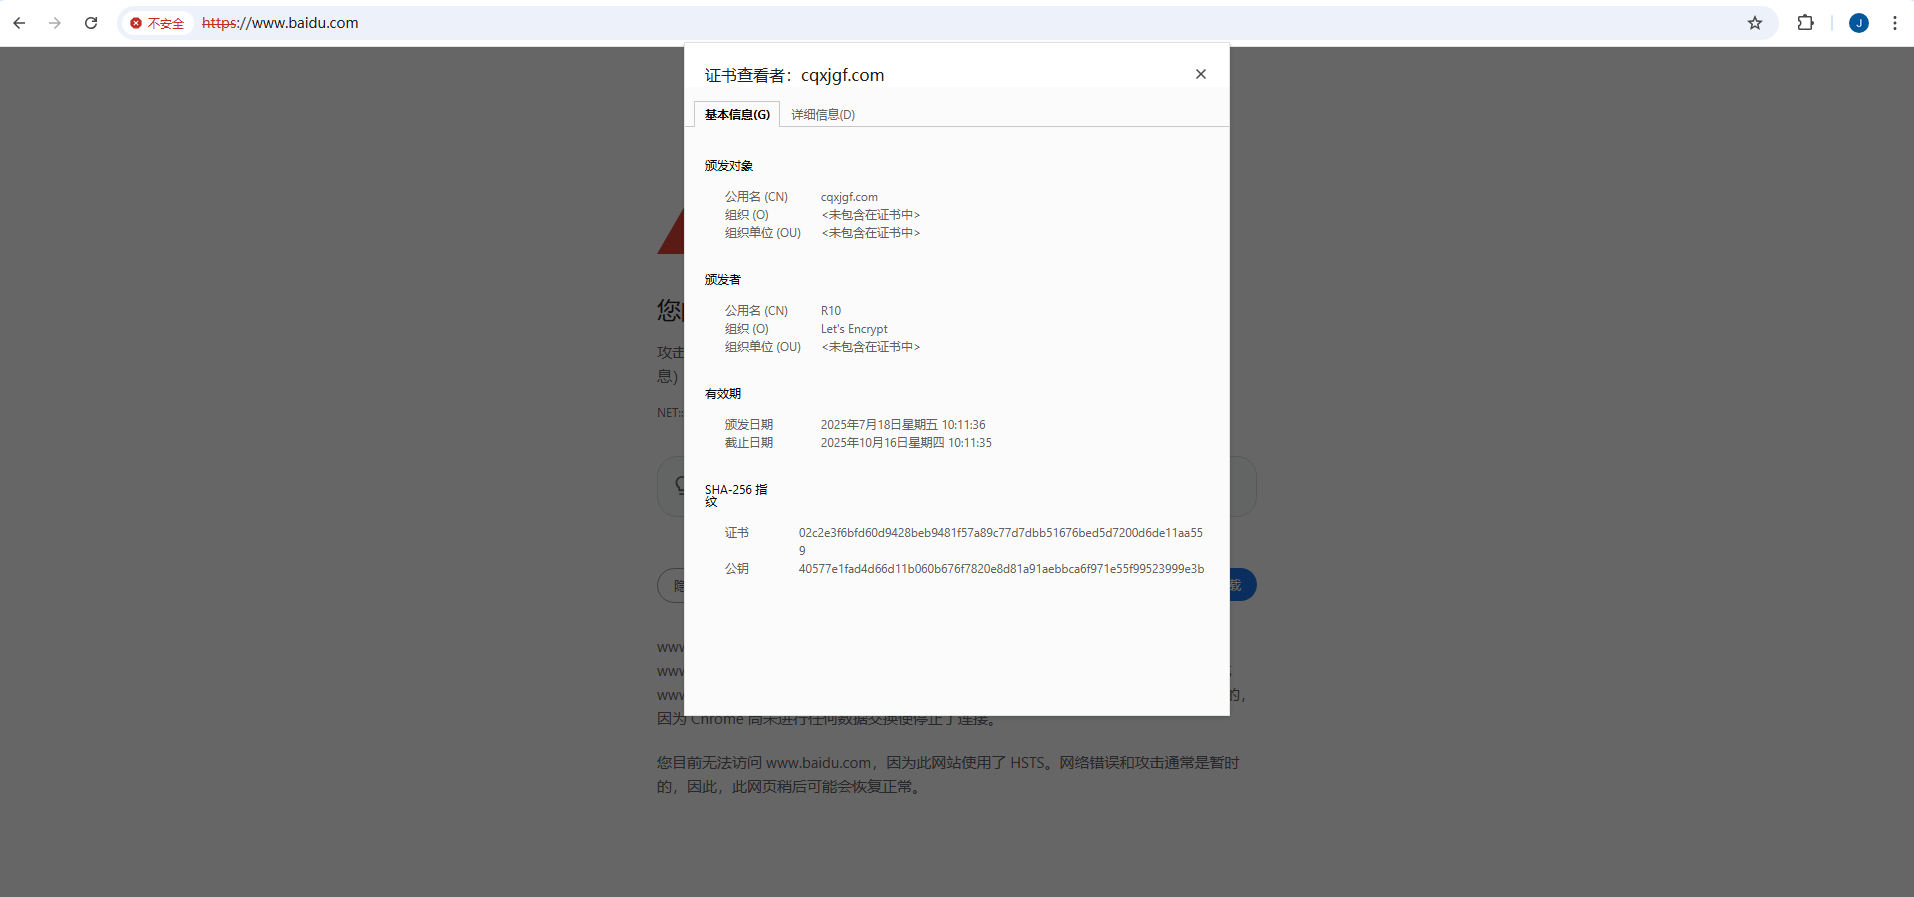Image resolution: width=1914 pixels, height=897 pixels.
Task: Select the issue date 2025年7月18日
Action: click(903, 425)
